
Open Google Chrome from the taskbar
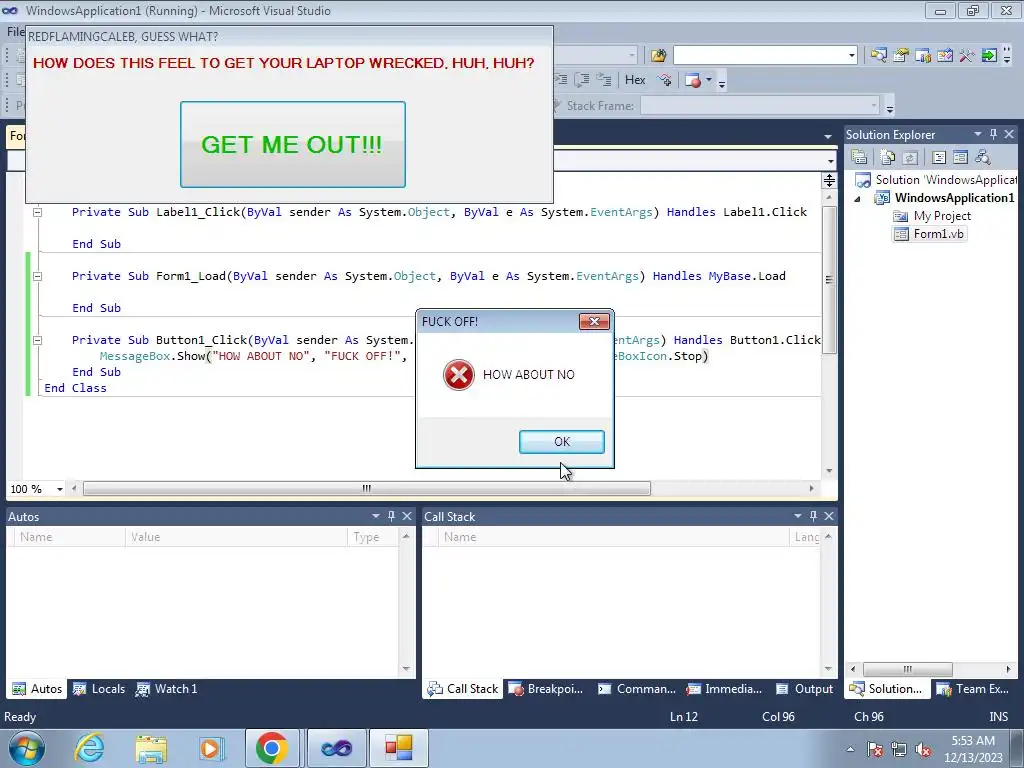point(272,748)
